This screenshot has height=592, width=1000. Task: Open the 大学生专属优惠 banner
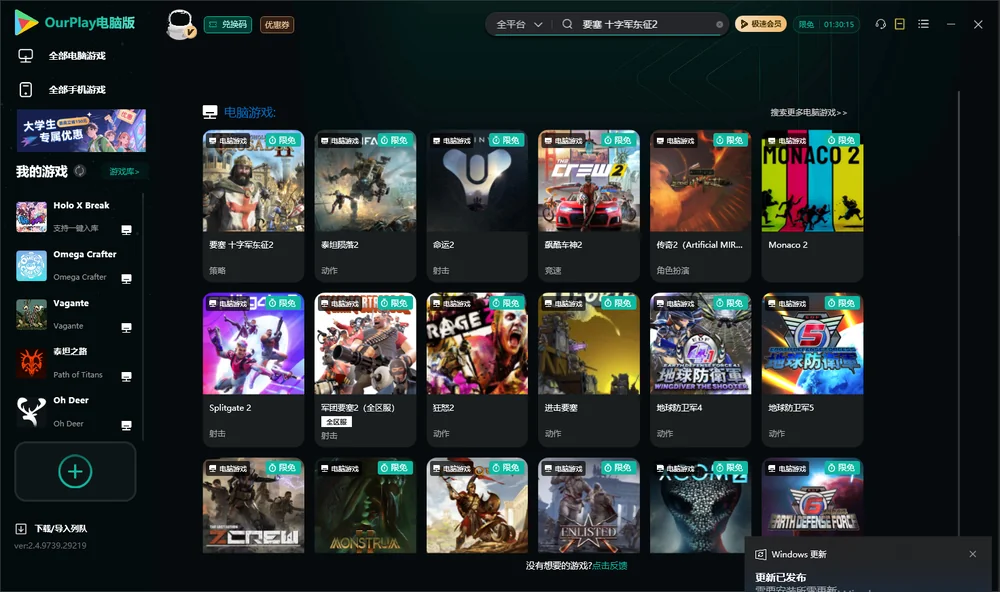pyautogui.click(x=81, y=130)
